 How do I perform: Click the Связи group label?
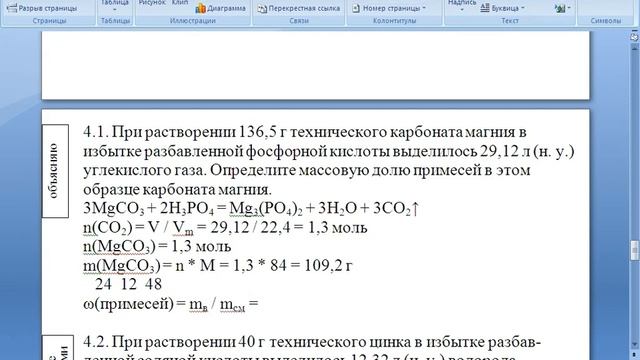pos(299,20)
